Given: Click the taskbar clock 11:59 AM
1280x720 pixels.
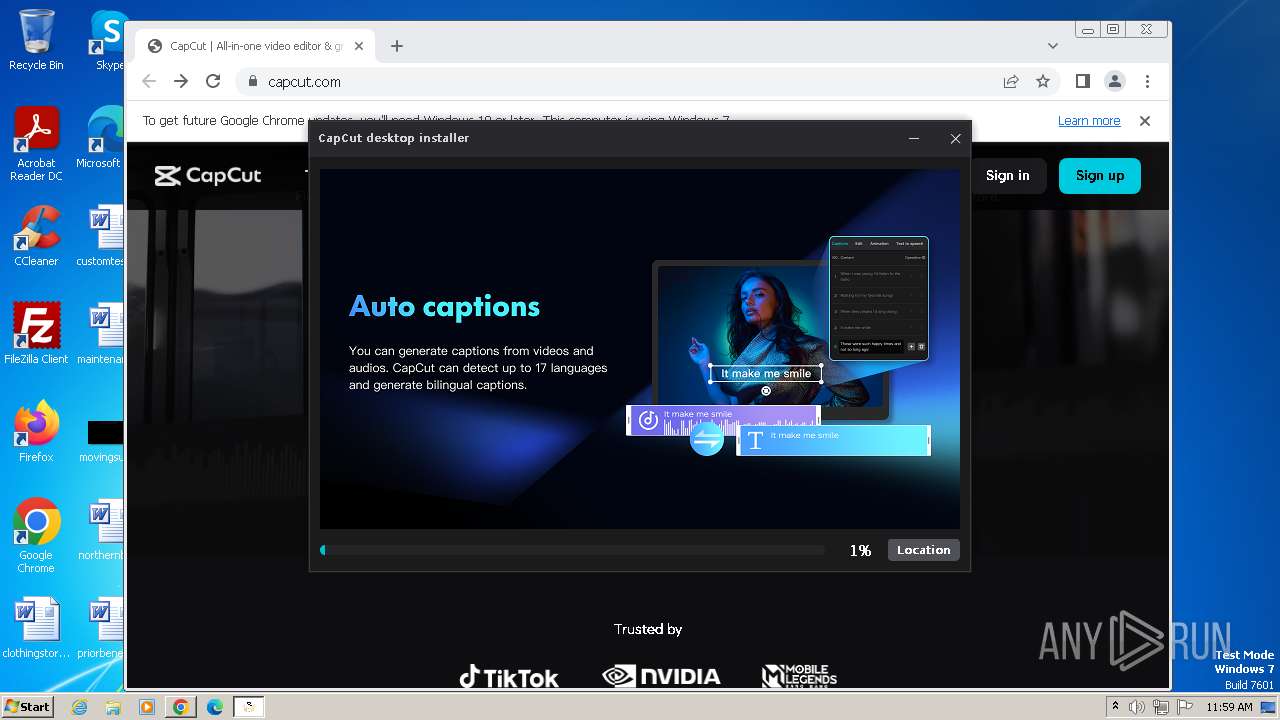Looking at the screenshot, I should pyautogui.click(x=1230, y=707).
